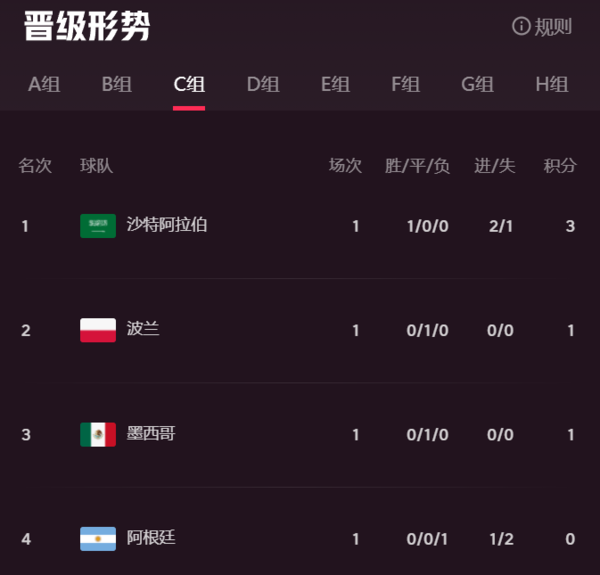The image size is (600, 575).
Task: Click the 积分 column header
Action: (x=560, y=166)
